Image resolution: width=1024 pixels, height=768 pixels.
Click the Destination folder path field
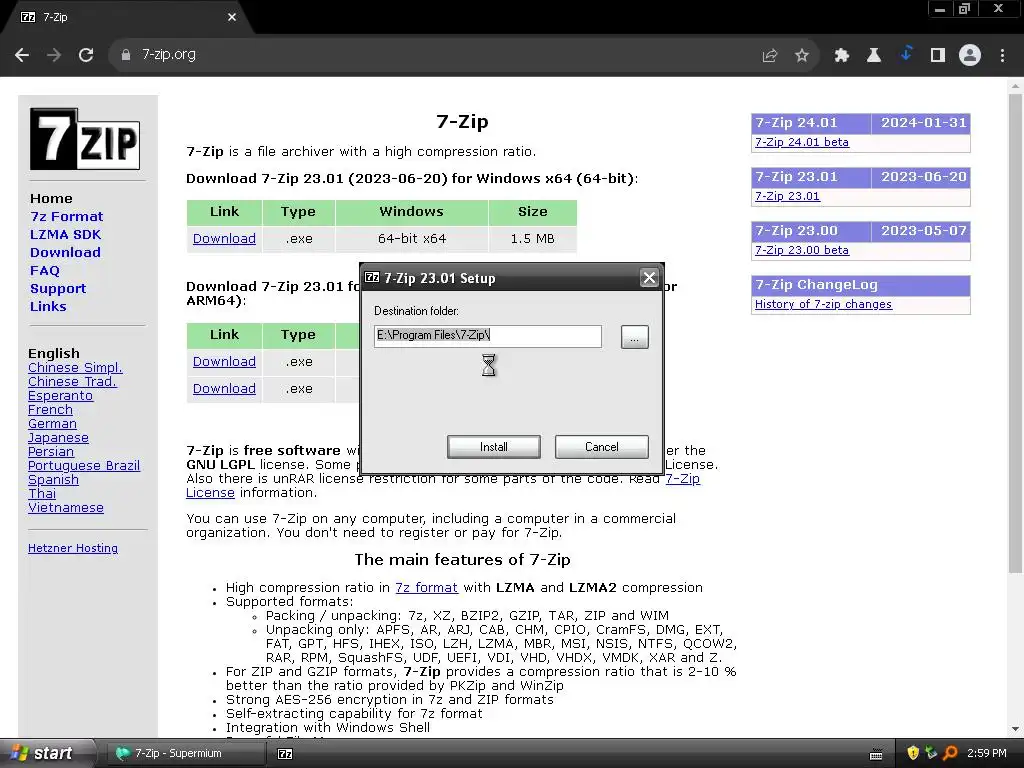pyautogui.click(x=487, y=336)
